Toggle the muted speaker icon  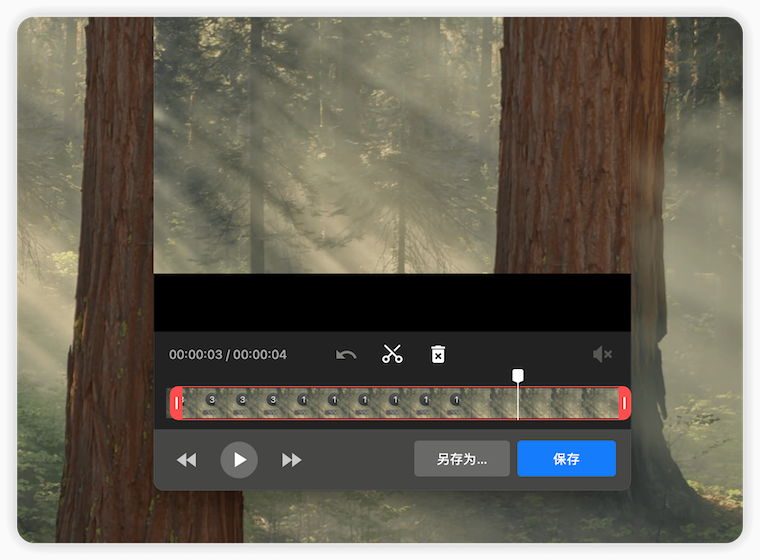(x=601, y=355)
